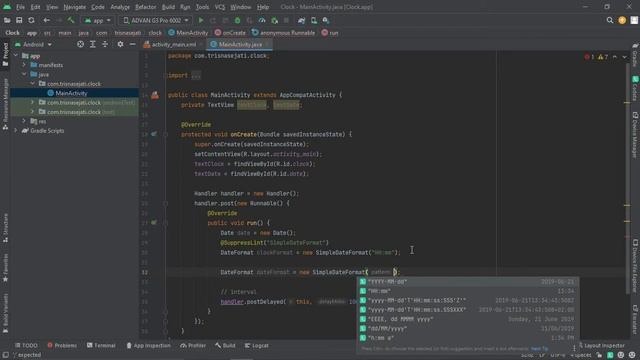Open the app run configuration dropdown
Viewport: 640px width, 360px height.
[98, 20]
